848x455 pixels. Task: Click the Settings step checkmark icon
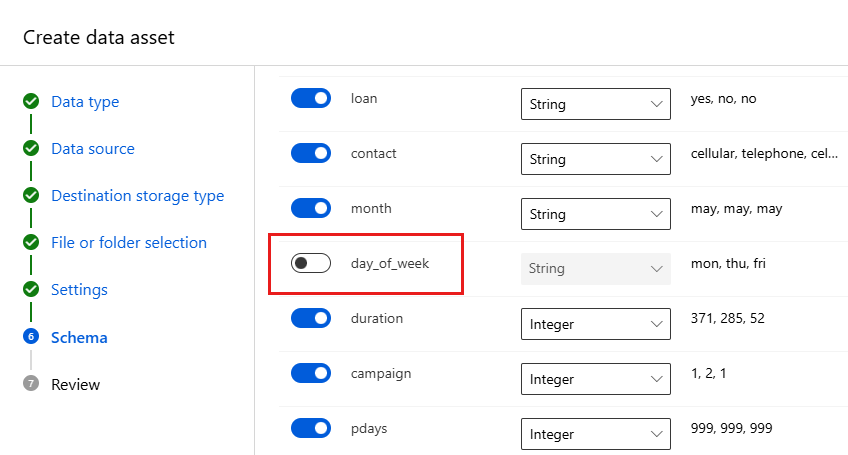[31, 290]
